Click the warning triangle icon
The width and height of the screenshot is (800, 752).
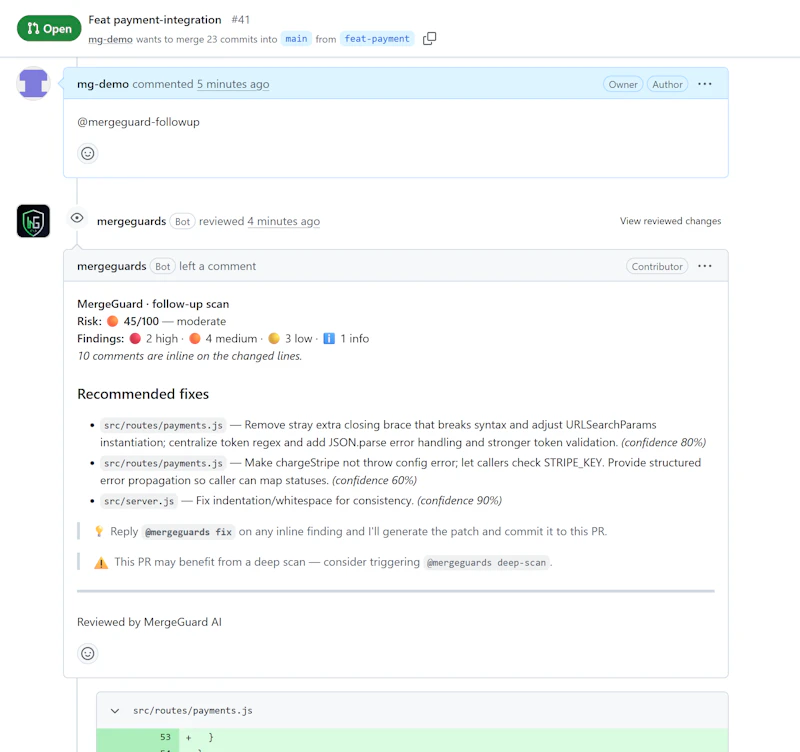(x=101, y=563)
